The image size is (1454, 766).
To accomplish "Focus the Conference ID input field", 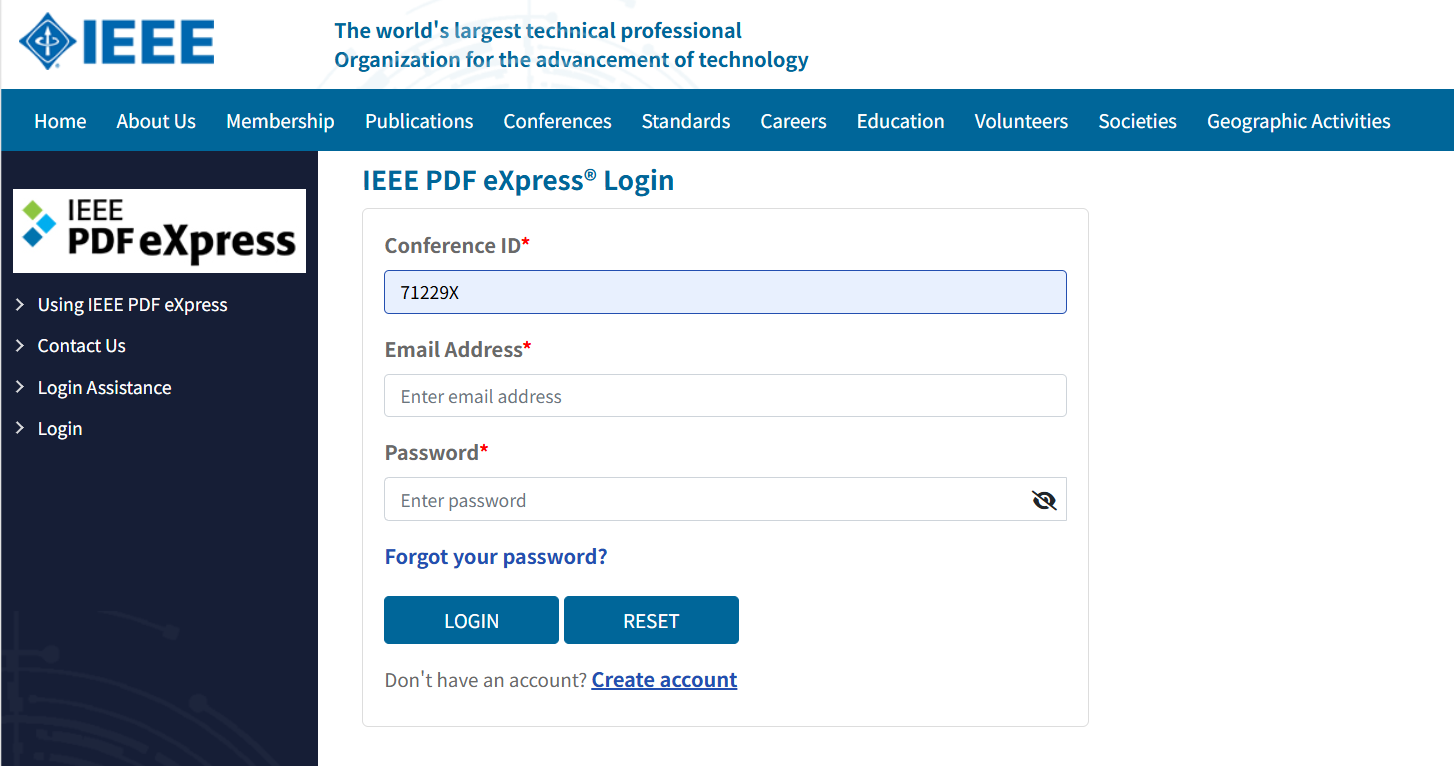I will [725, 292].
